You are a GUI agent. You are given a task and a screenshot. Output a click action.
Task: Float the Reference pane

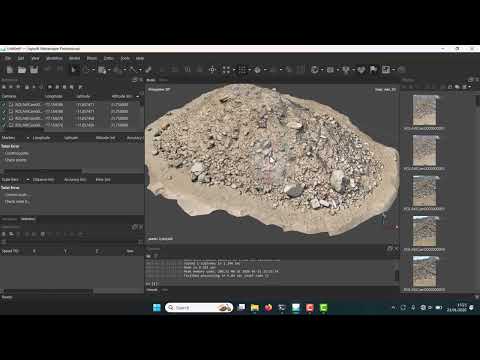click(135, 80)
